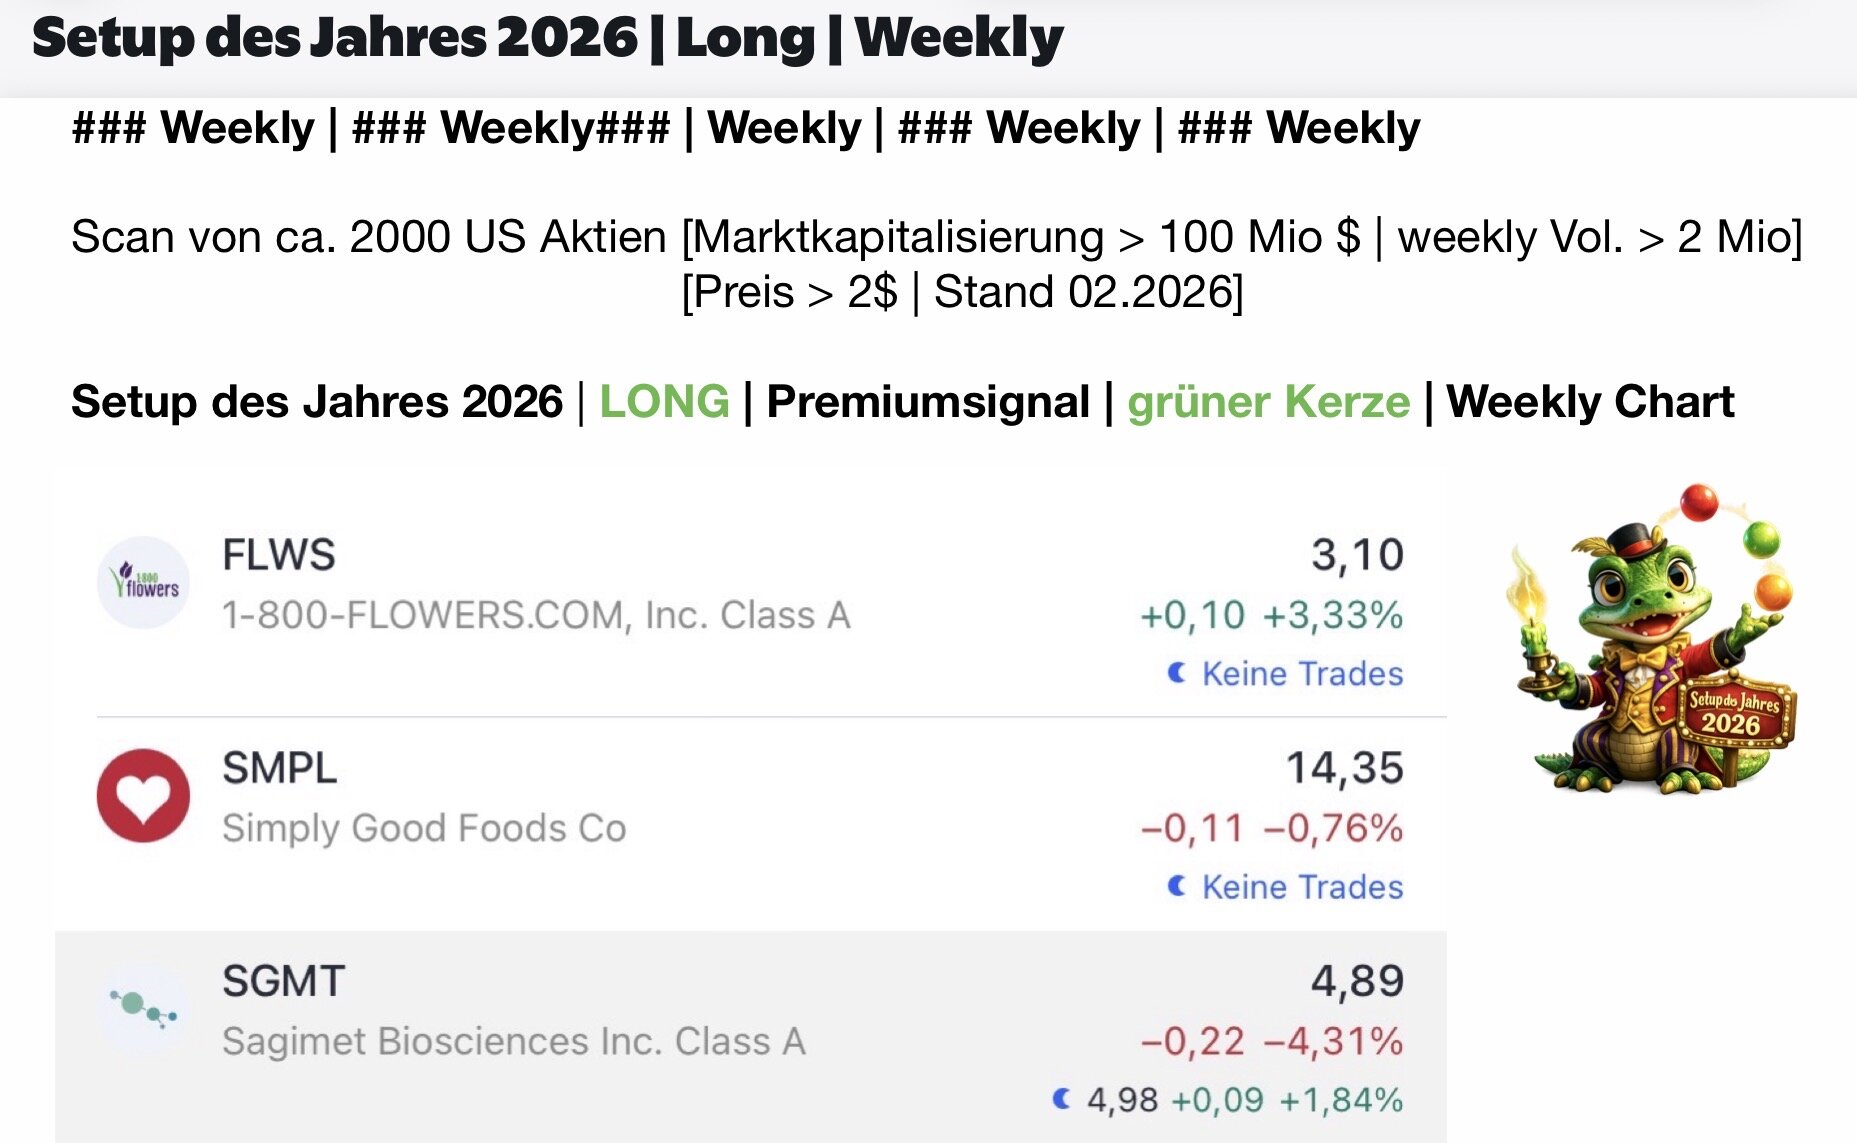Click the Setup des Jahres 2026 signboard
Image resolution: width=1857 pixels, height=1143 pixels.
[x=1734, y=712]
